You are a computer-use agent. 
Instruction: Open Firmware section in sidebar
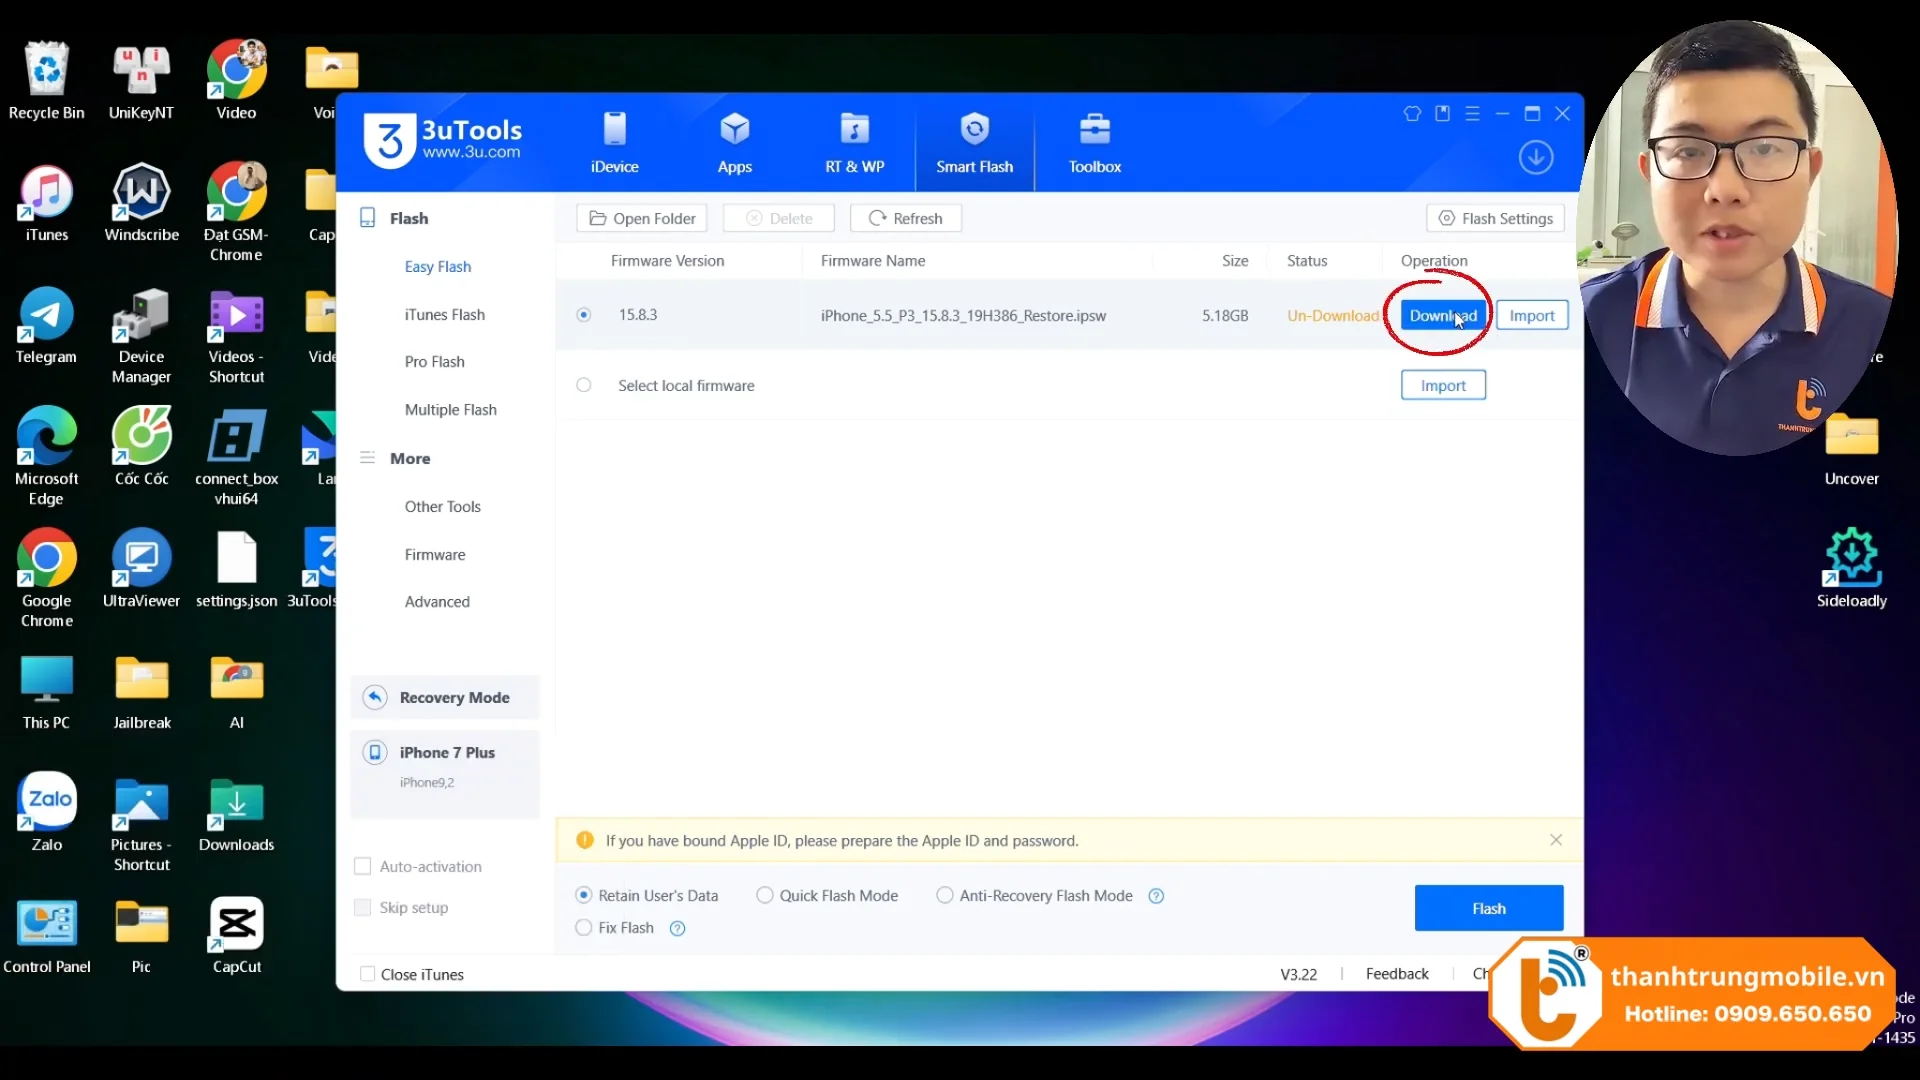coord(435,554)
